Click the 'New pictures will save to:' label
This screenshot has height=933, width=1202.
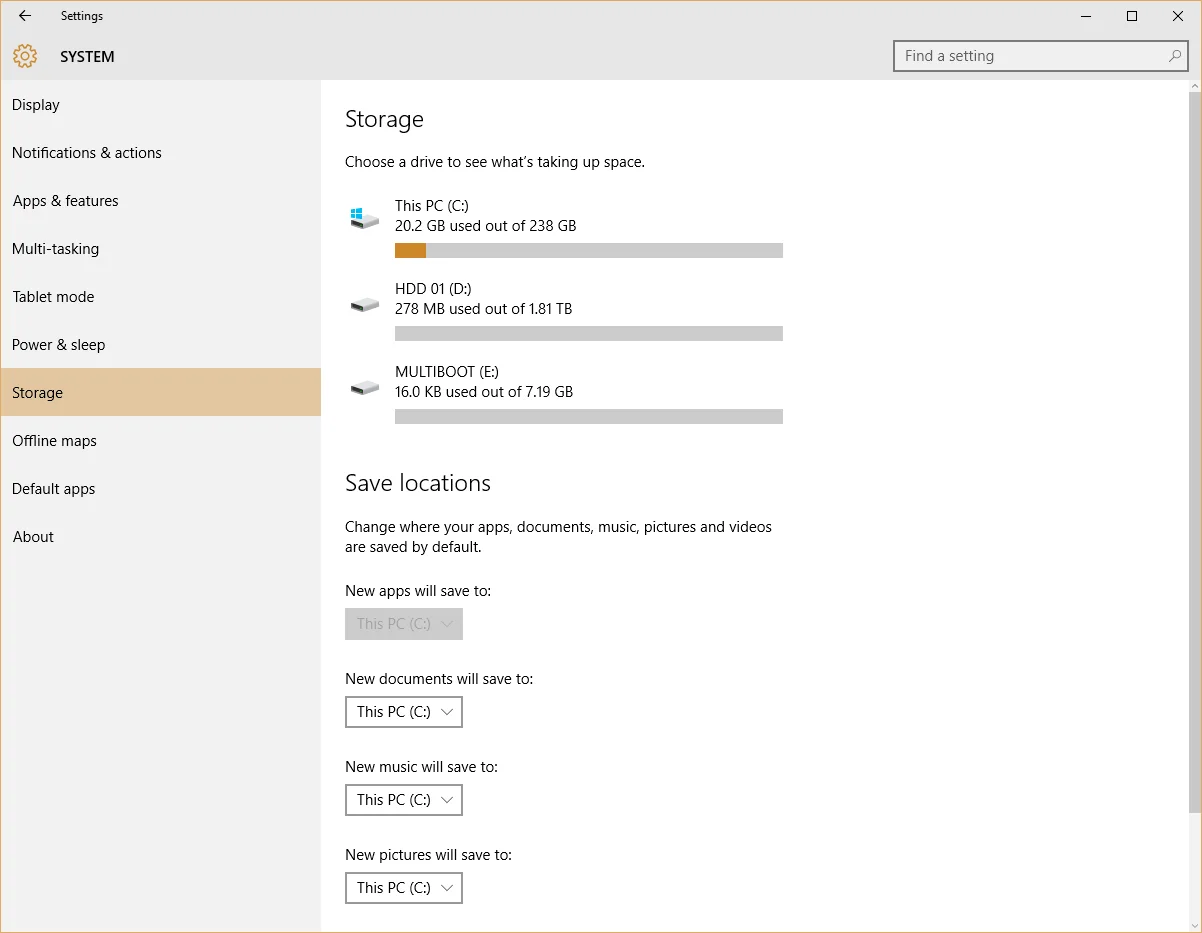point(428,855)
